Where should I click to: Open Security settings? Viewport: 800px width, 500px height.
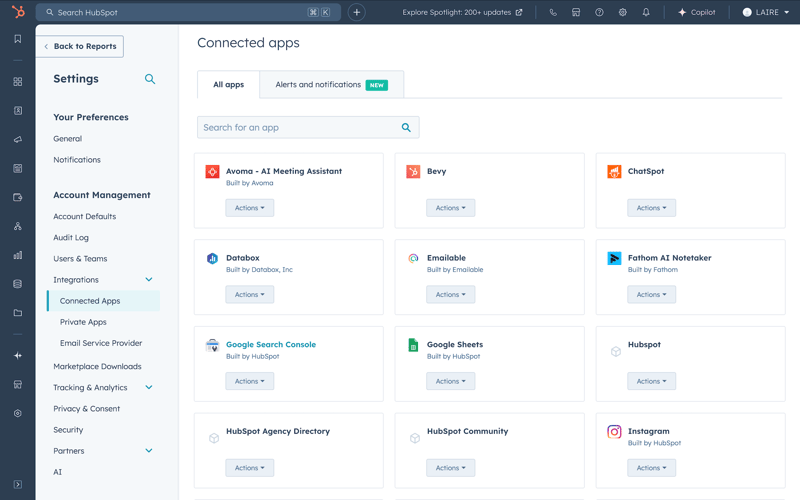[x=68, y=430]
